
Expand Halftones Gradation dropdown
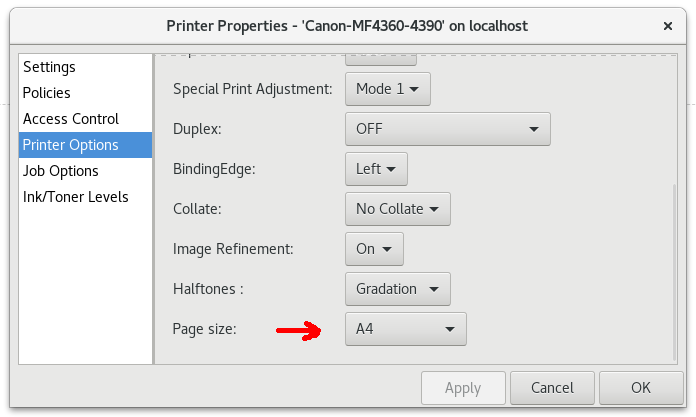(x=398, y=289)
